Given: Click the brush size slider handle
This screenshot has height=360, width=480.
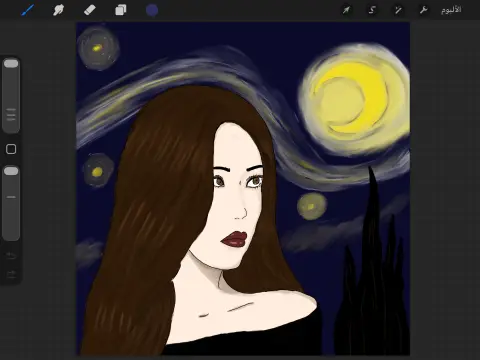Looking at the screenshot, I should pos(11,64).
